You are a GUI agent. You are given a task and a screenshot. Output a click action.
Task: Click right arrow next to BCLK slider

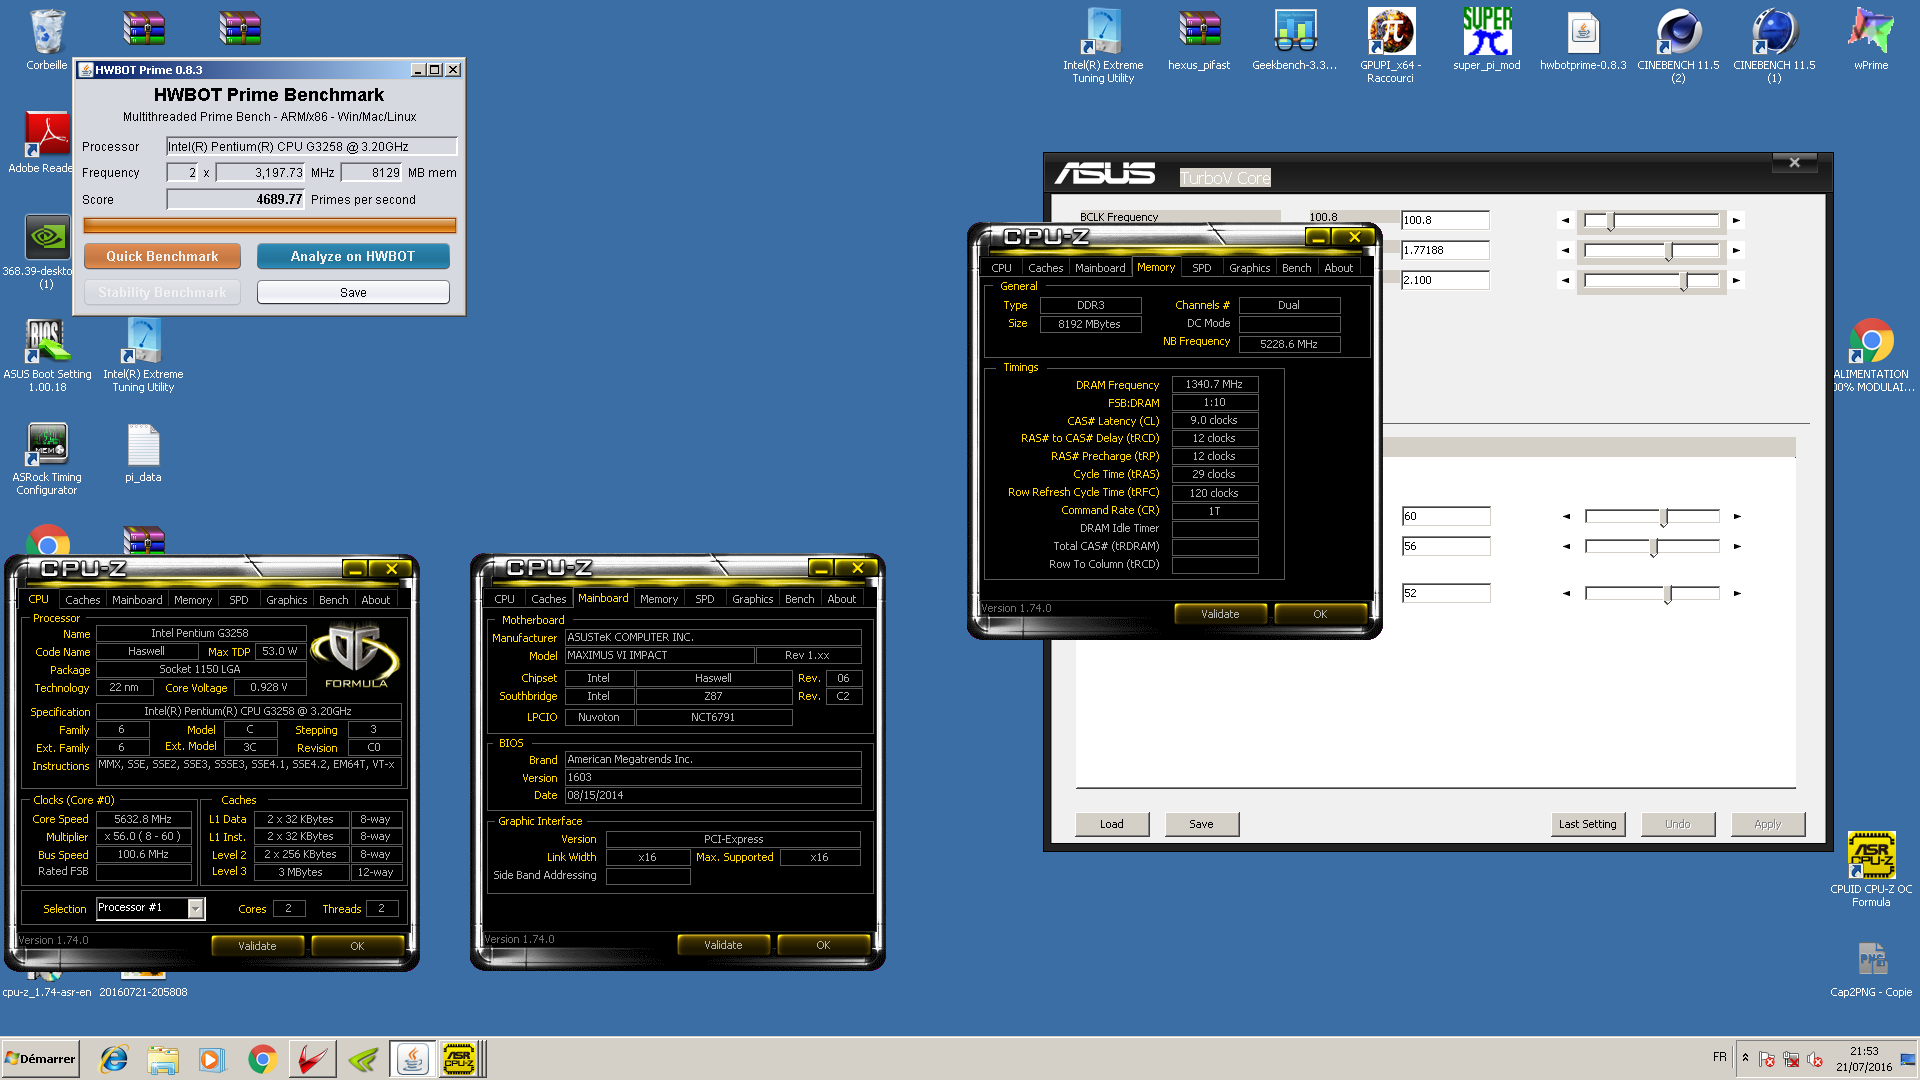[x=1737, y=220]
